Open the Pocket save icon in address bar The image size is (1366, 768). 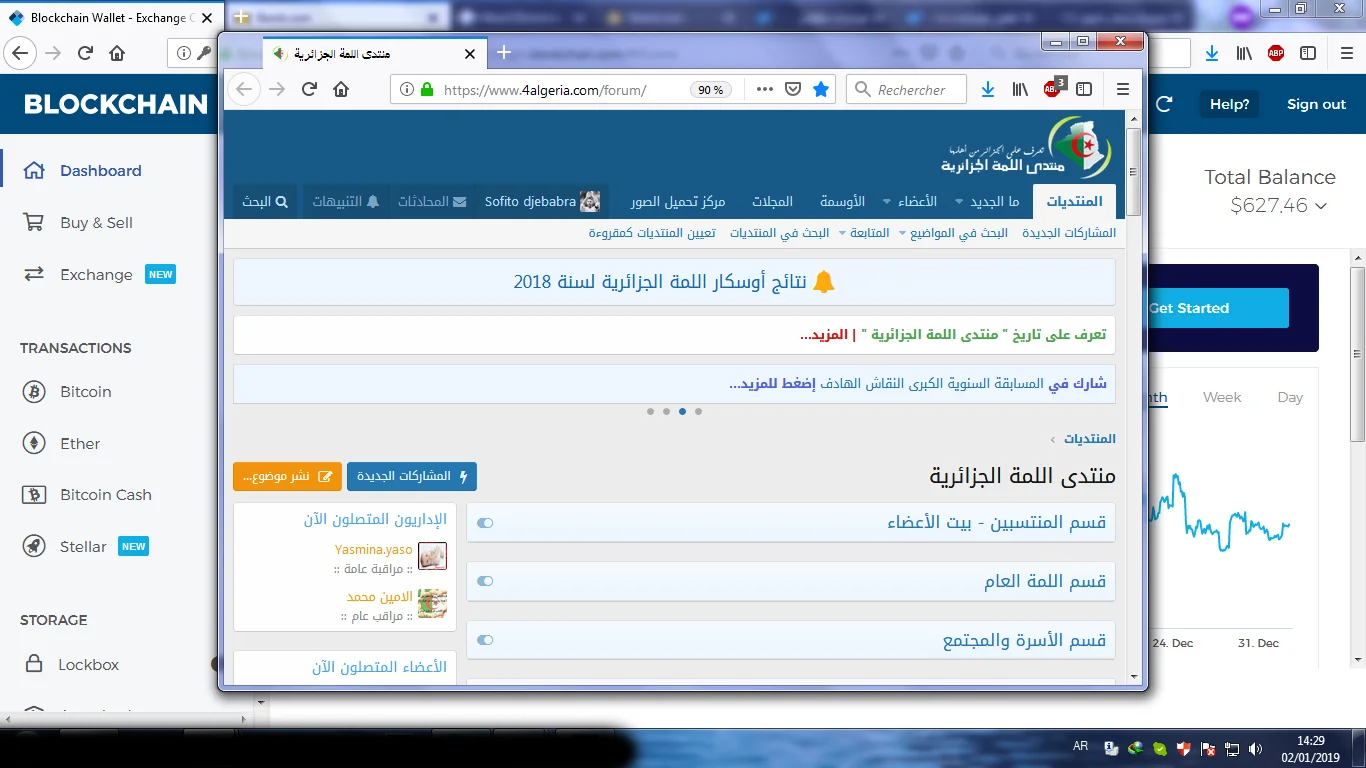tap(793, 90)
